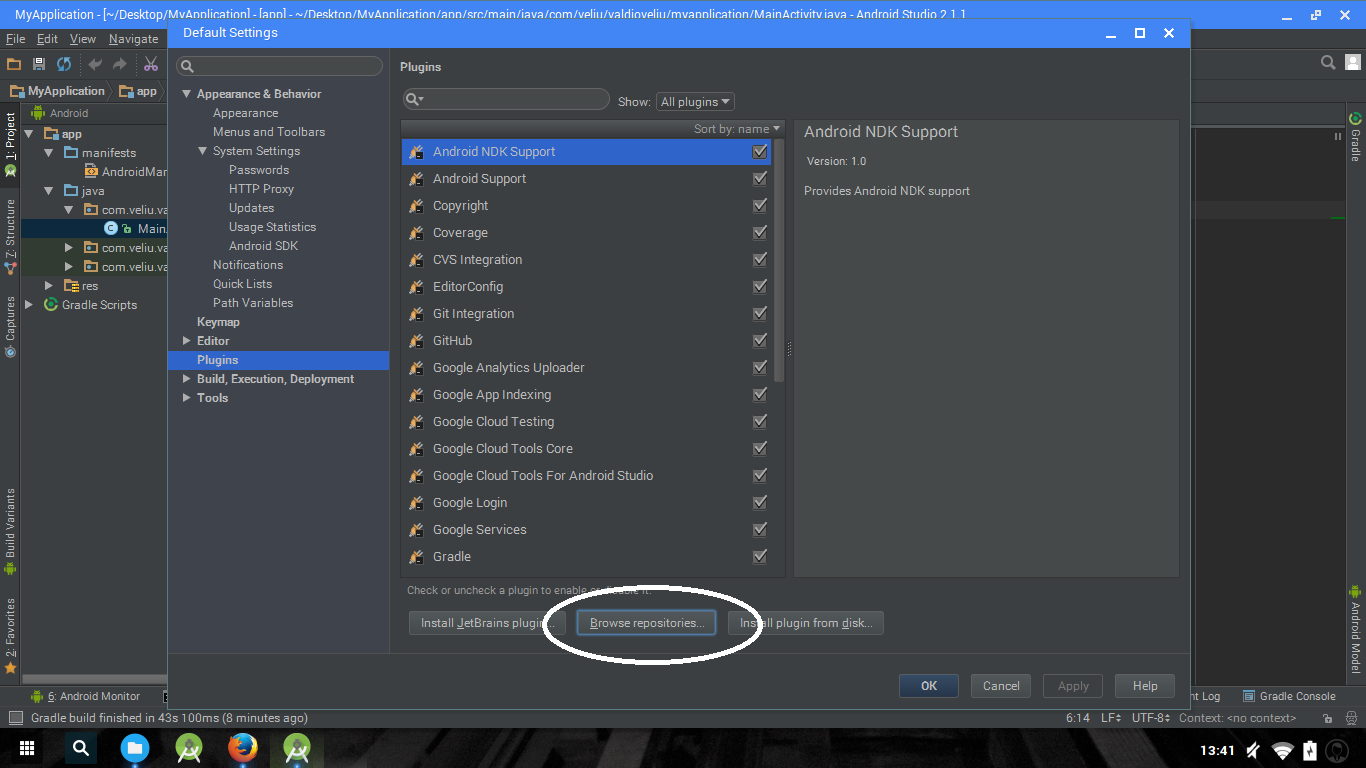Click the tool windows icon left of the Gradle build message
Image resolution: width=1366 pixels, height=768 pixels.
pos(15,718)
